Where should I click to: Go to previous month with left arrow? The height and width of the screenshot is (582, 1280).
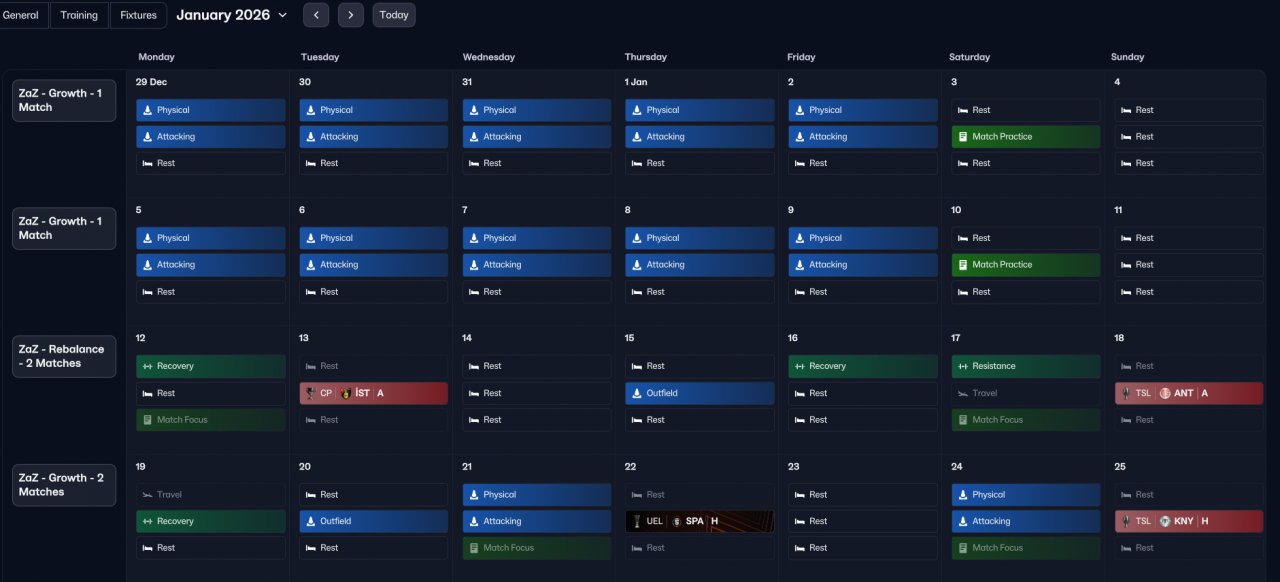click(316, 15)
